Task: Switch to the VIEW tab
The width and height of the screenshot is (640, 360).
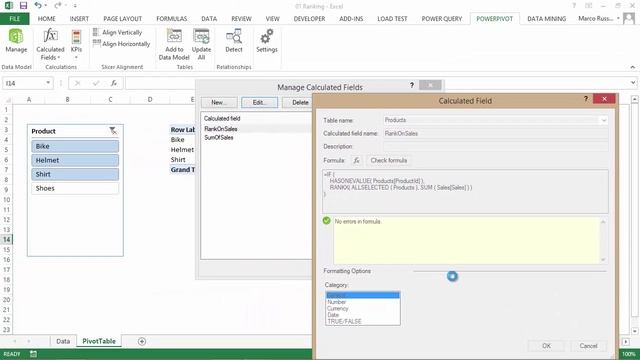Action: (273, 19)
